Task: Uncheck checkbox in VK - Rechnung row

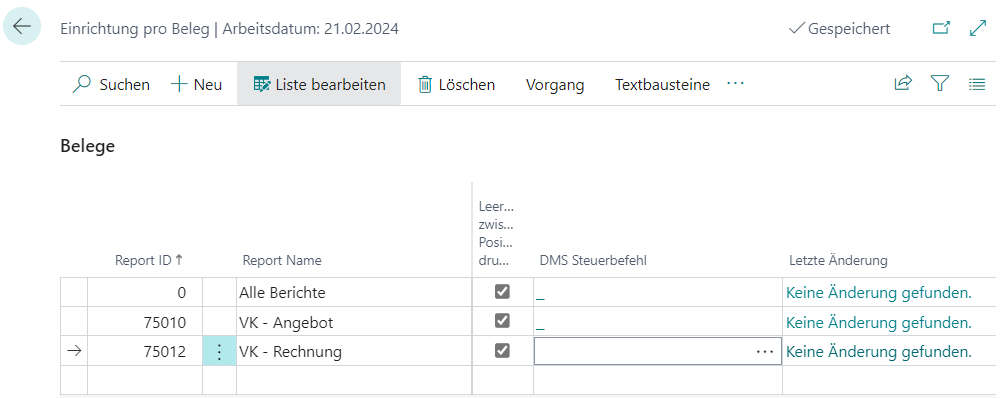Action: [x=503, y=350]
